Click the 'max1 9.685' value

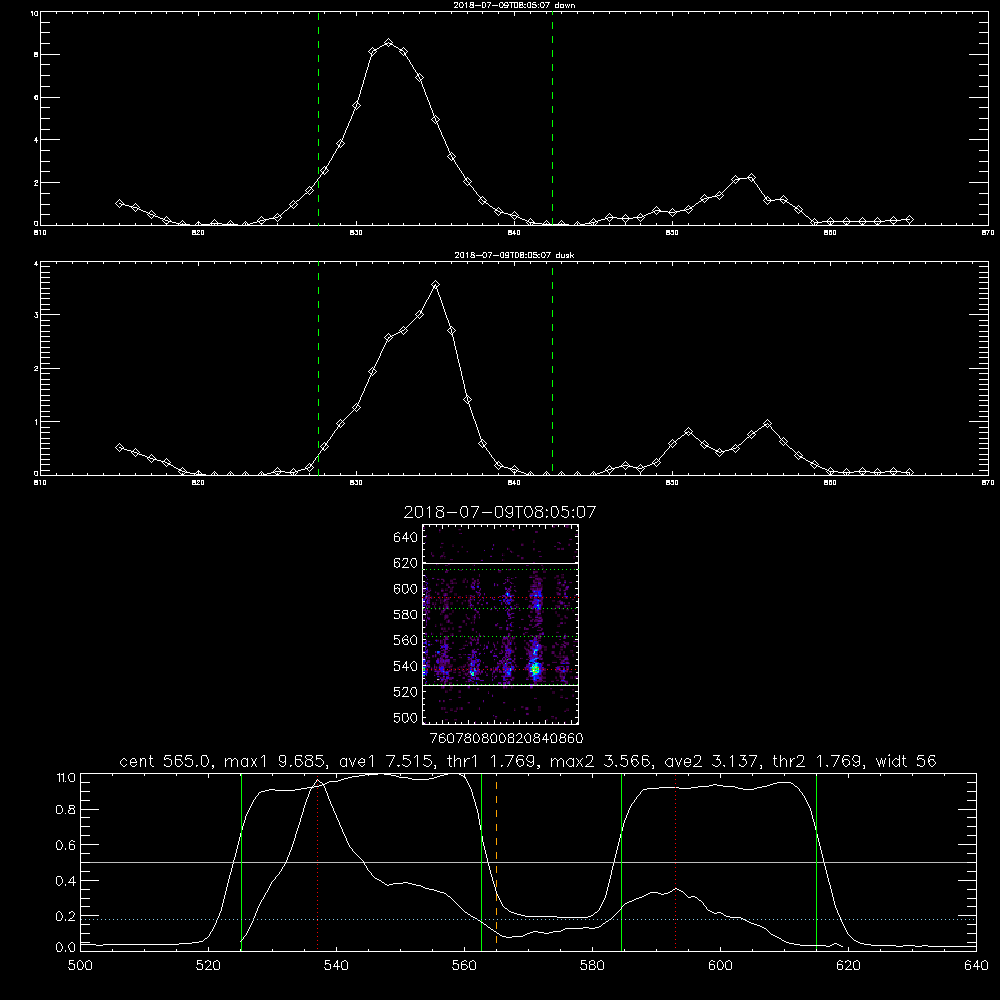coord(272,761)
